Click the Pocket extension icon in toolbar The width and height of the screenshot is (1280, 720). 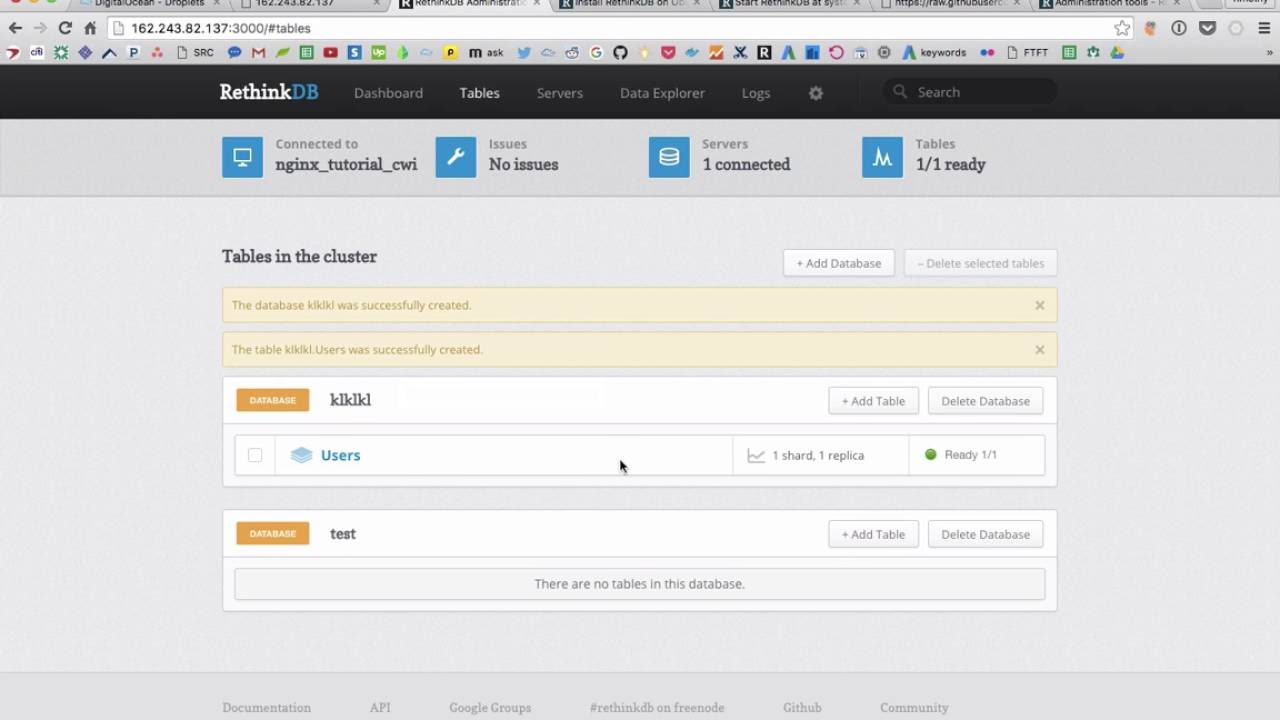pyautogui.click(x=1207, y=28)
